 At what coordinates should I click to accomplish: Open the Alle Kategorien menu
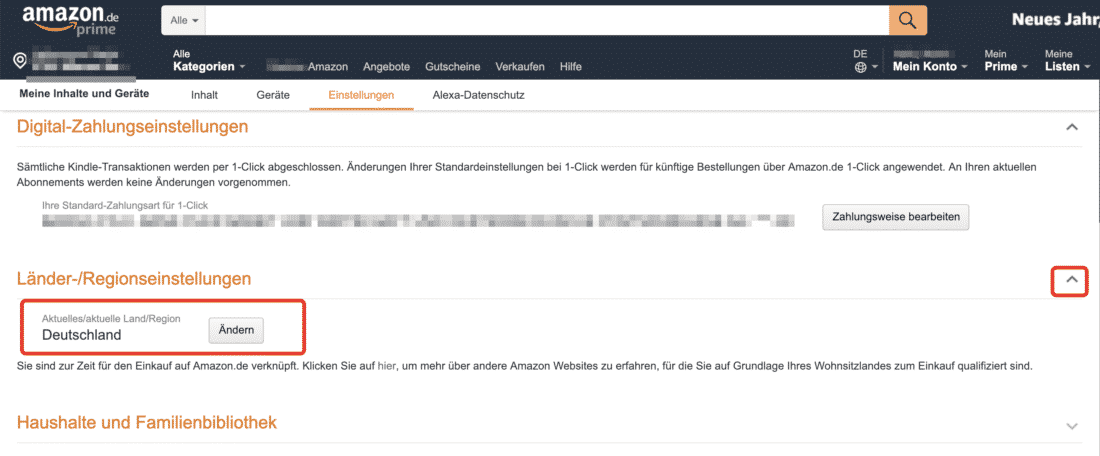pyautogui.click(x=208, y=60)
